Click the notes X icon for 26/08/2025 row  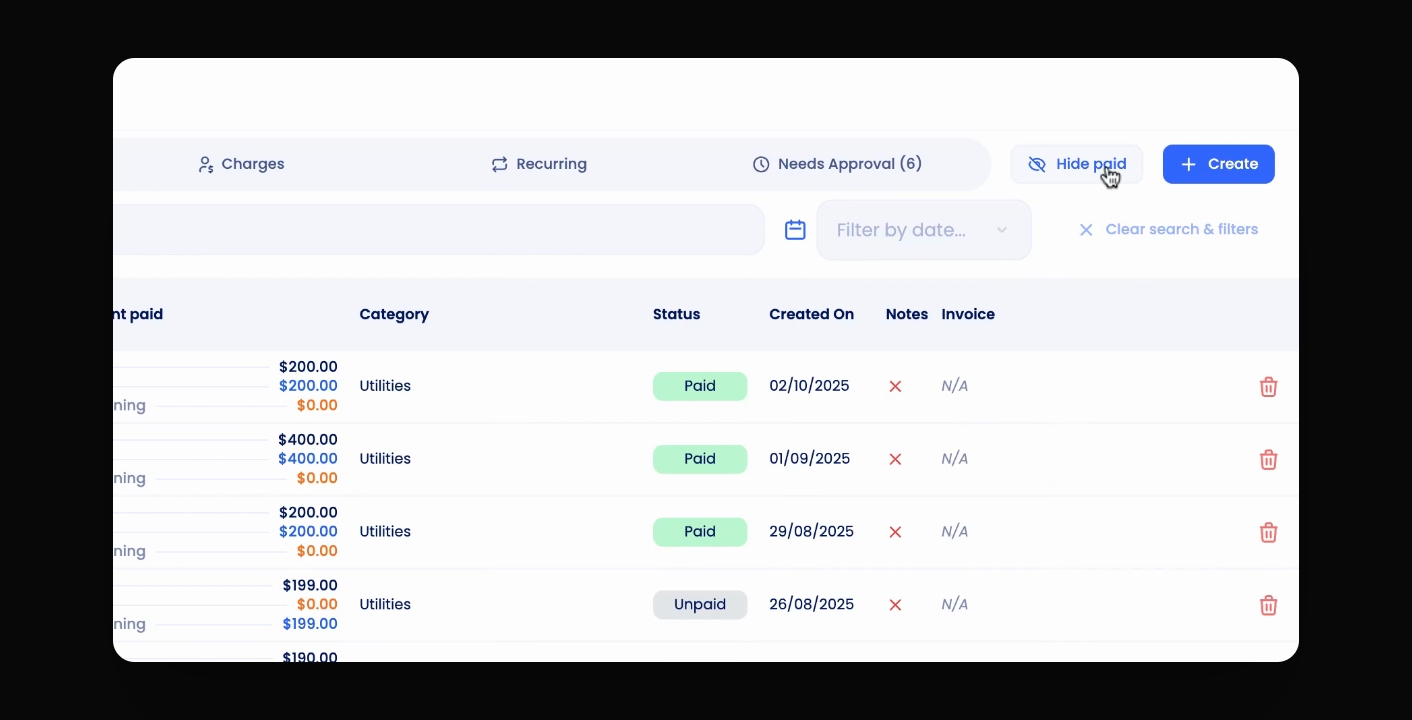coord(895,605)
